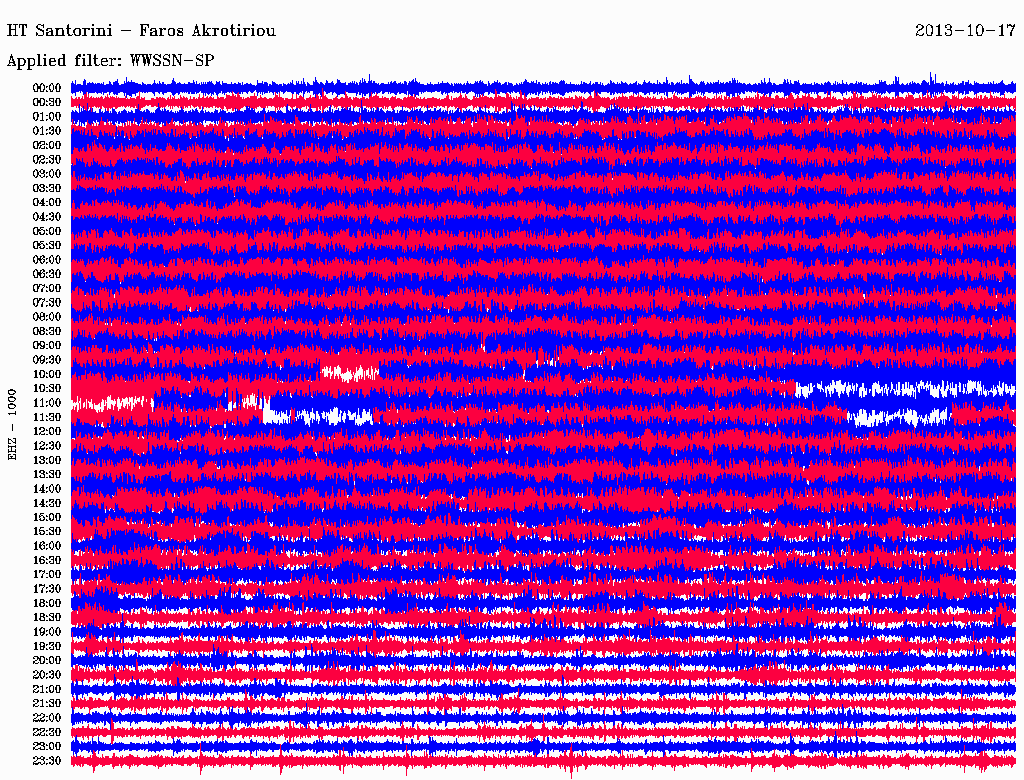This screenshot has width=1024, height=780.
Task: Select the 00:00 time label
Action: tap(47, 88)
